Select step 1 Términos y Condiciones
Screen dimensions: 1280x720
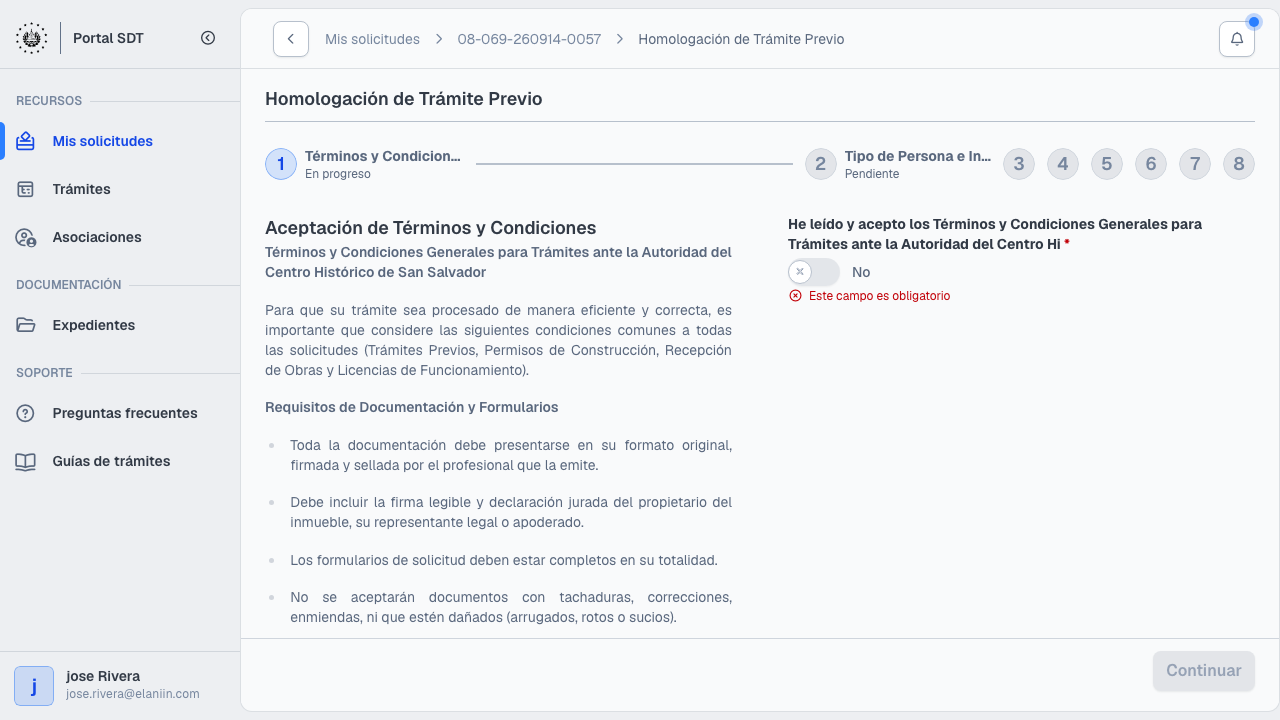(x=365, y=164)
